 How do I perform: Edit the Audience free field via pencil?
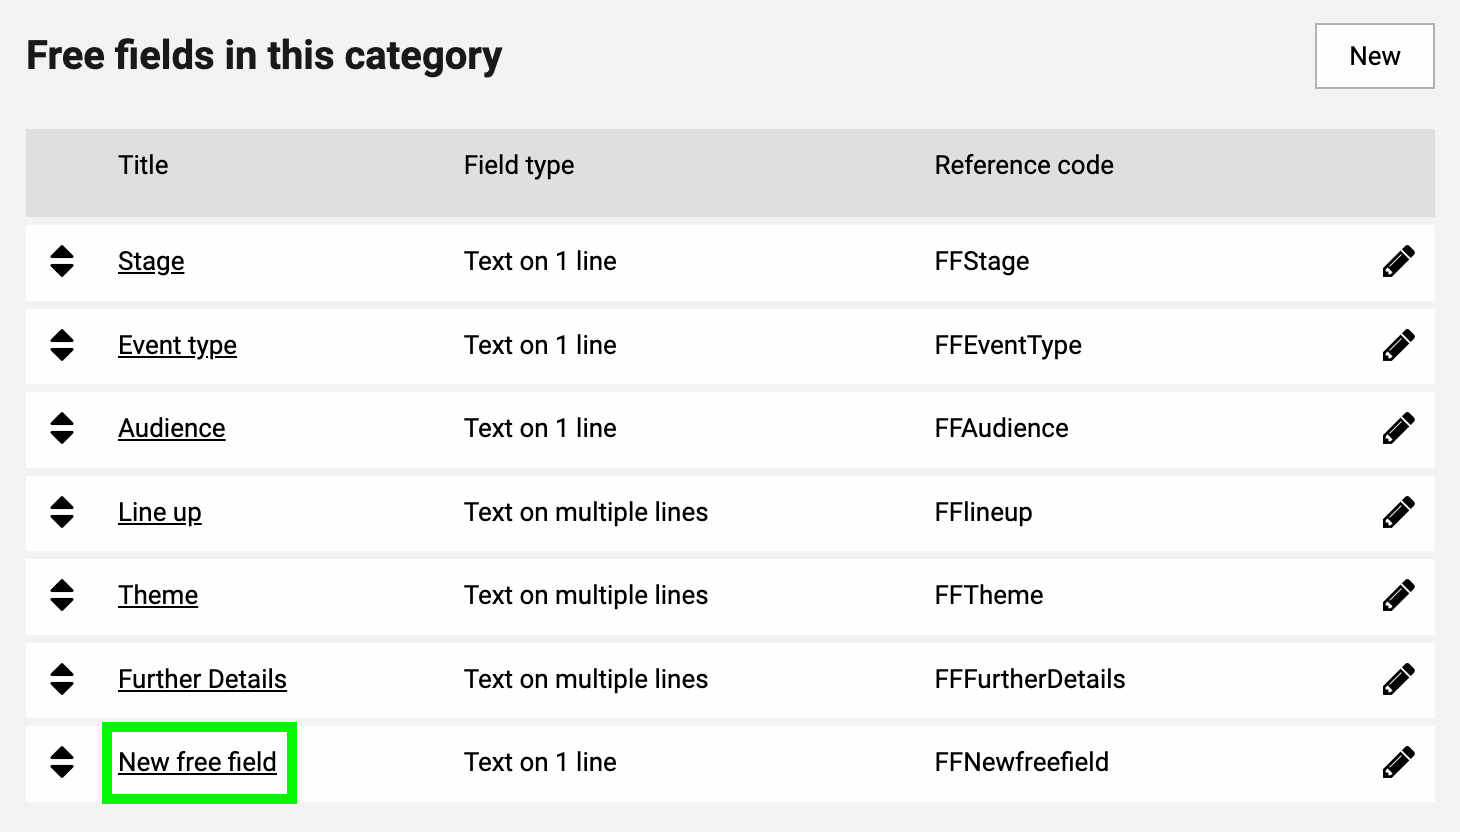[1398, 428]
